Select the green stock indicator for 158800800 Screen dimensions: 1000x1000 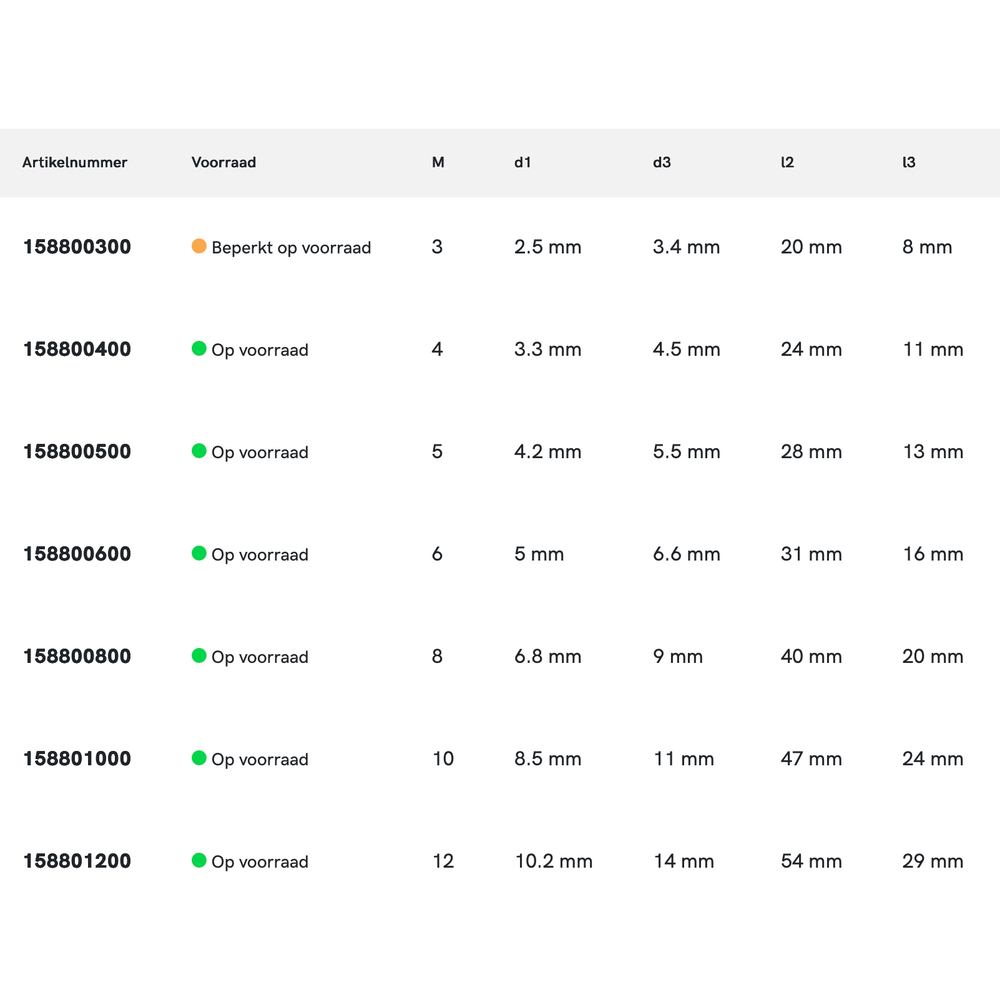199,656
